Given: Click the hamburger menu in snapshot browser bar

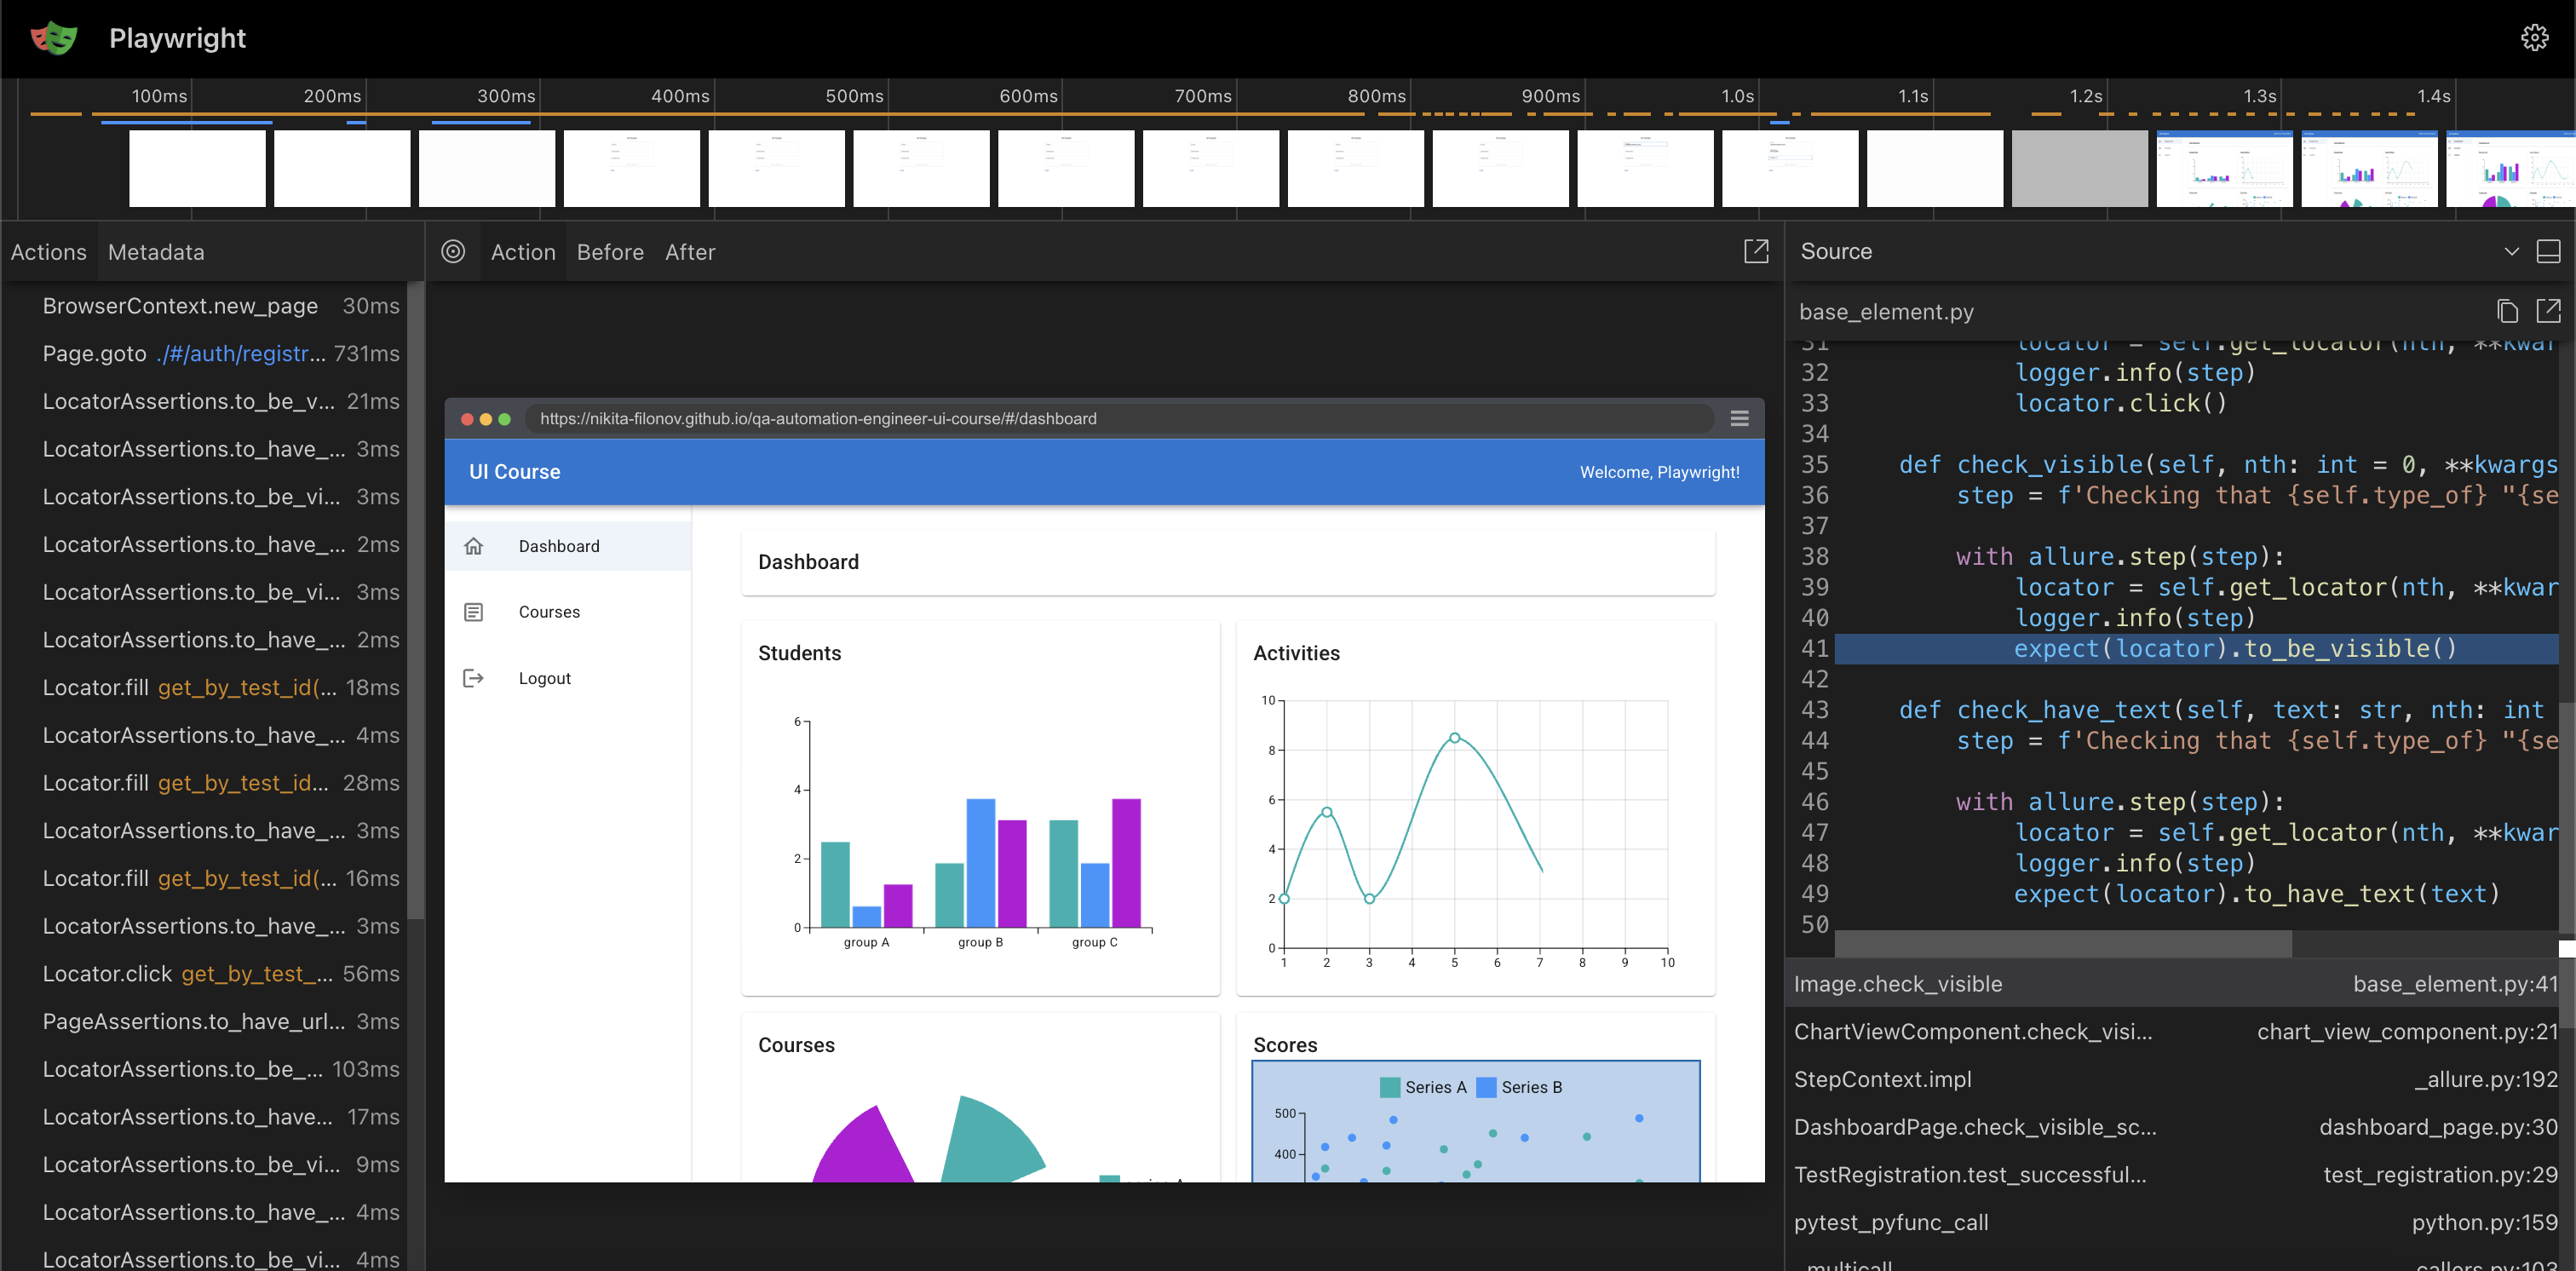Looking at the screenshot, I should click(x=1739, y=419).
